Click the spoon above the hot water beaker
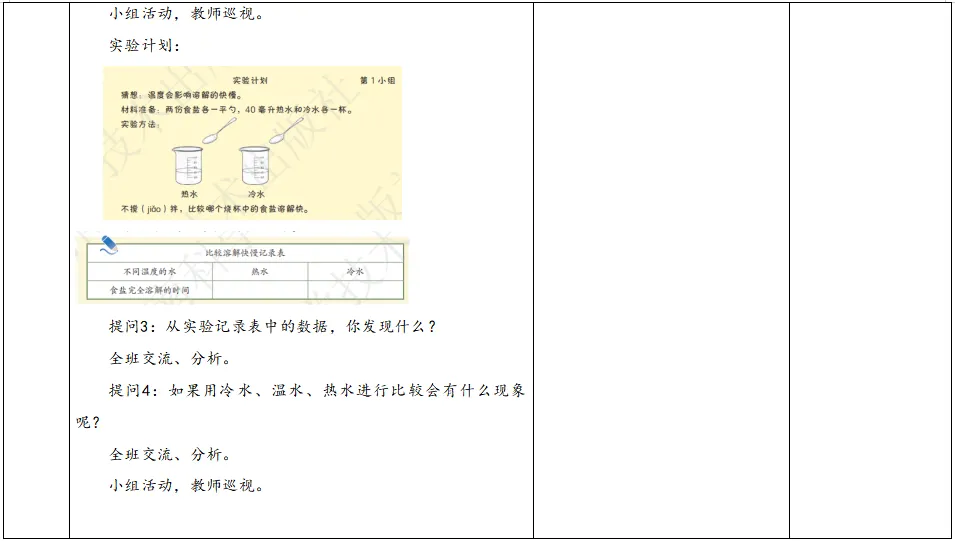The width and height of the screenshot is (955, 541). coord(219,130)
